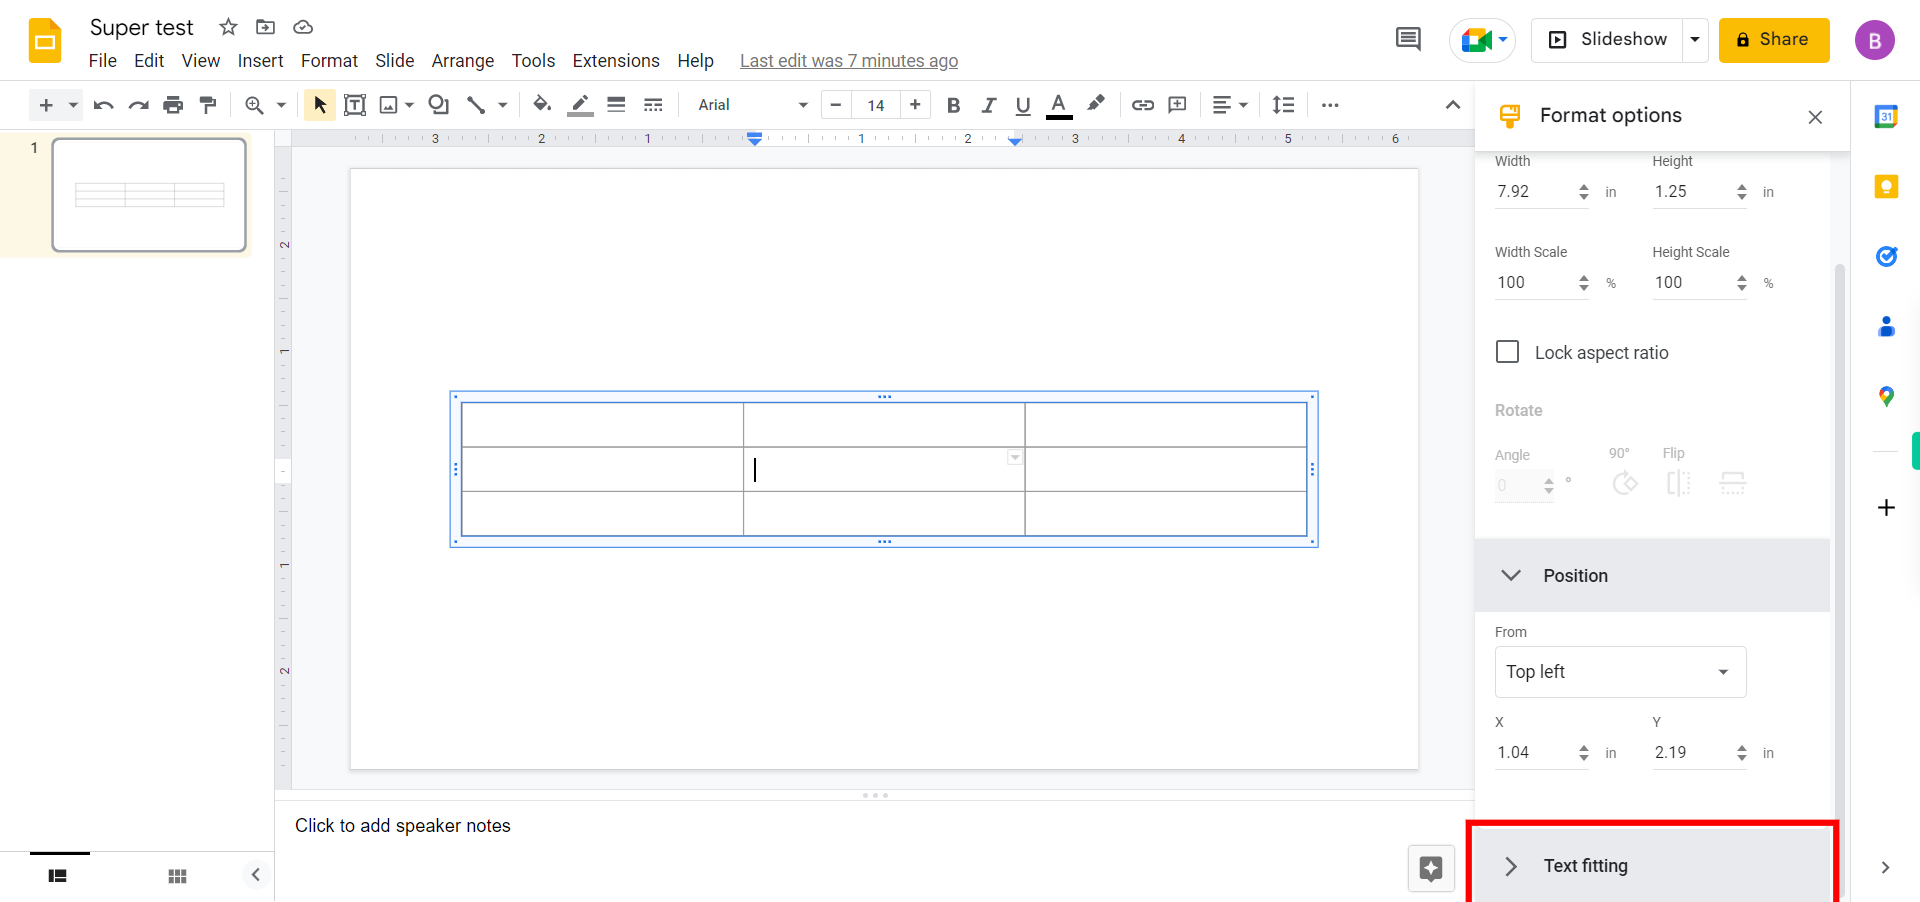Open the Google account avatar B
1920x902 pixels.
click(1875, 40)
